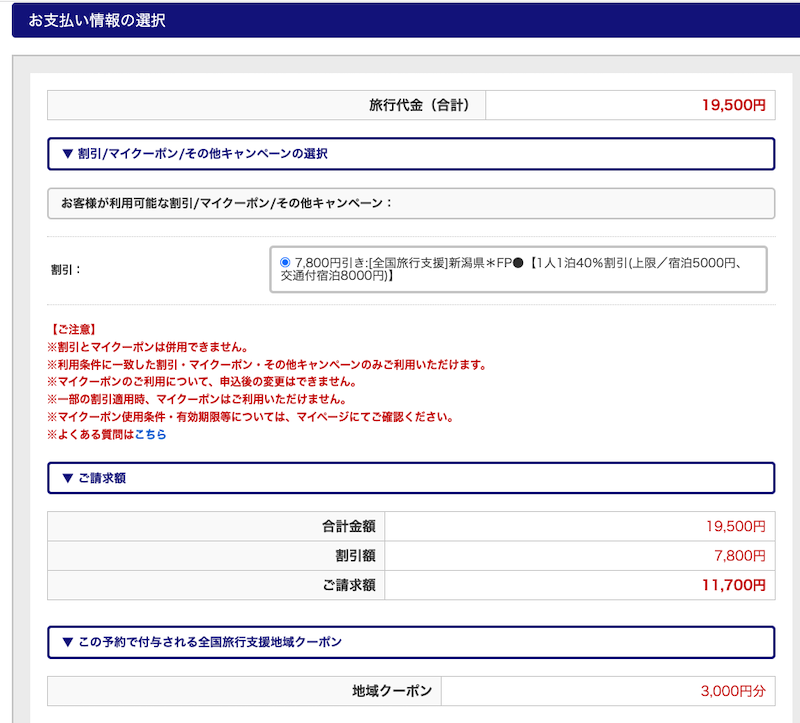
Task: Collapse the ご請求額 section header
Action: point(411,478)
